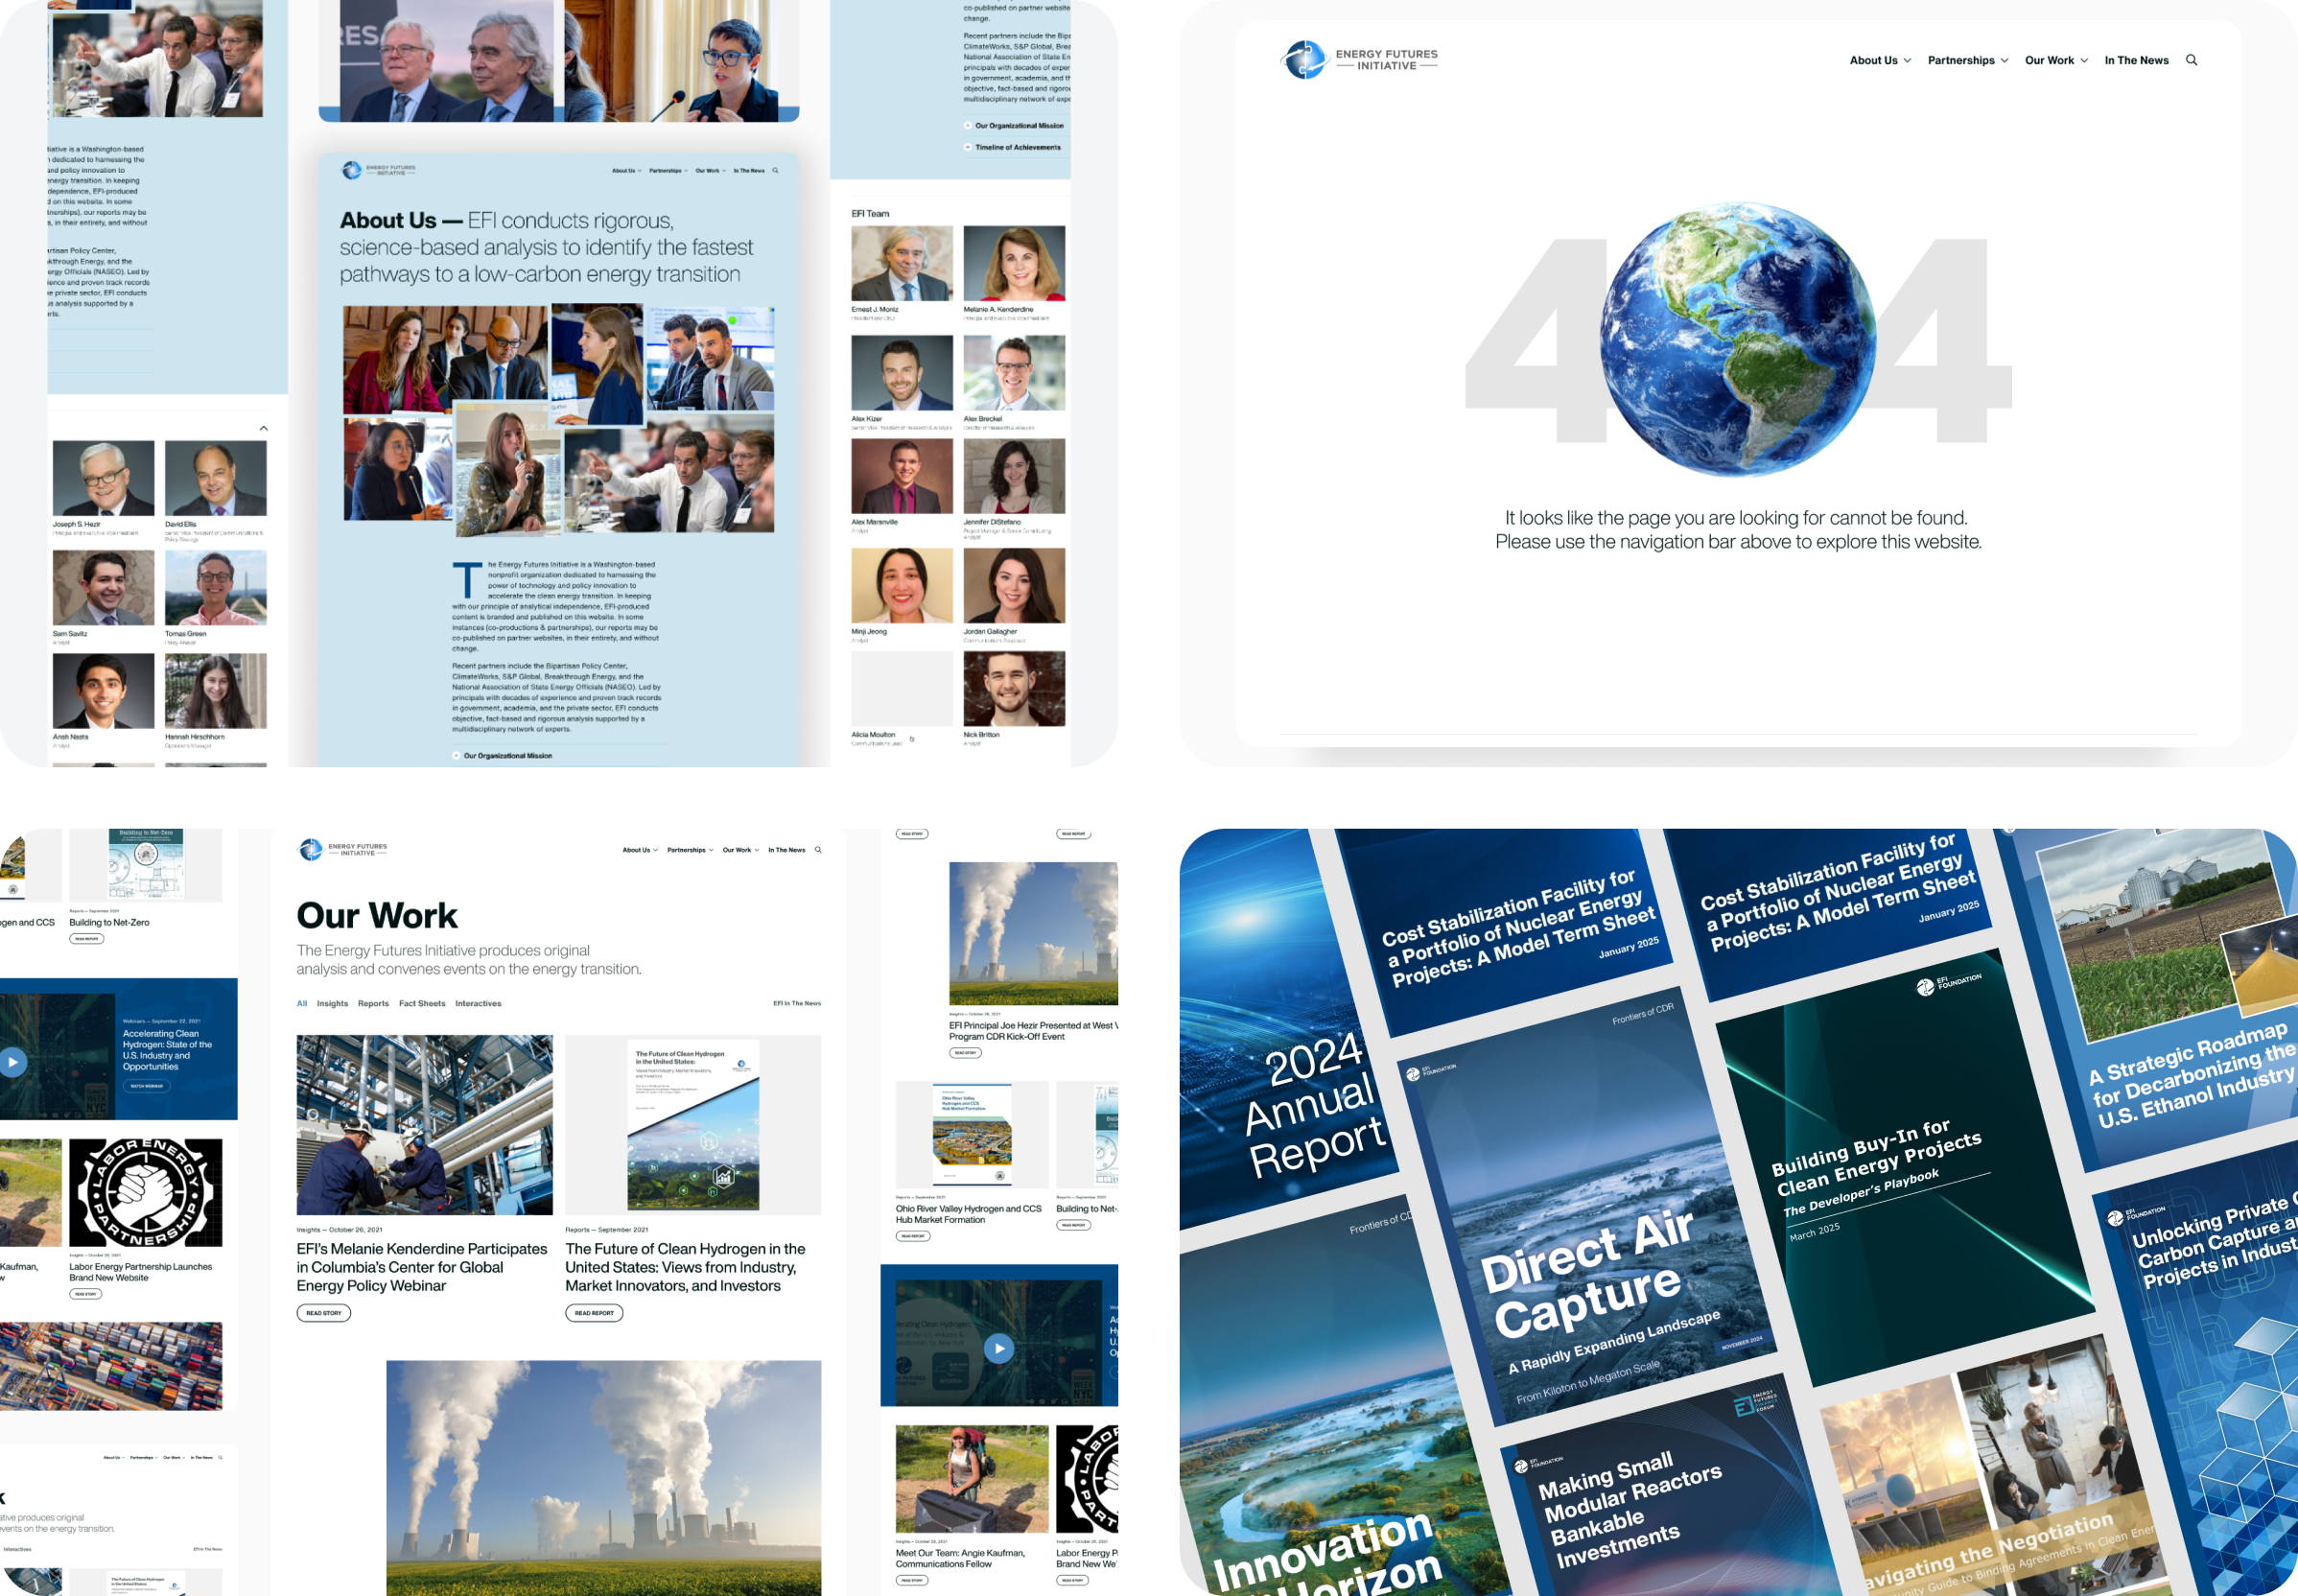
Task: Click READ REPORT under Ohio River Valley Hydrogen and CCS
Action: tap(913, 1236)
